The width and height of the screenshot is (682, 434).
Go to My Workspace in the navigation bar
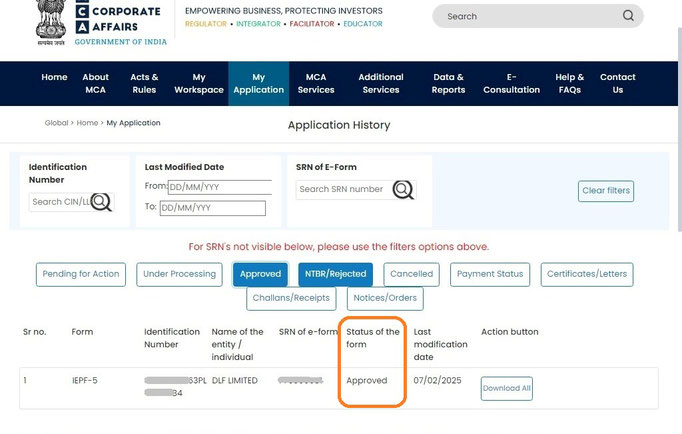pyautogui.click(x=199, y=83)
